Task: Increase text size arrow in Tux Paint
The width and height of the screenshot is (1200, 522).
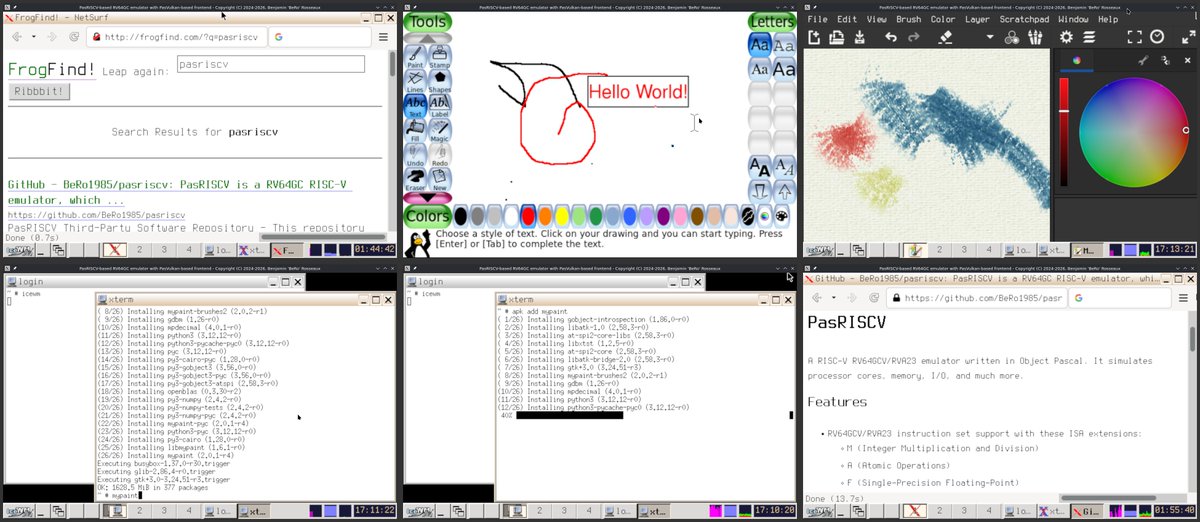Action: pyautogui.click(x=784, y=190)
